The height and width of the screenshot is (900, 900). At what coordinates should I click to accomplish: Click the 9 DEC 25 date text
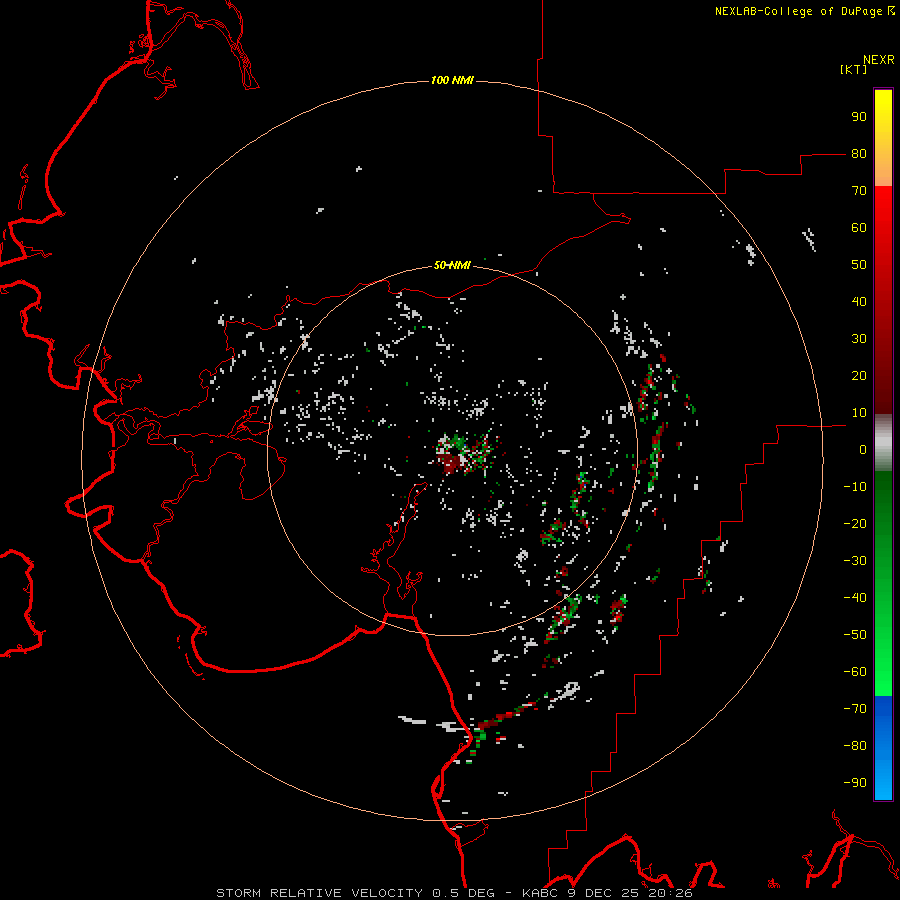point(604,893)
